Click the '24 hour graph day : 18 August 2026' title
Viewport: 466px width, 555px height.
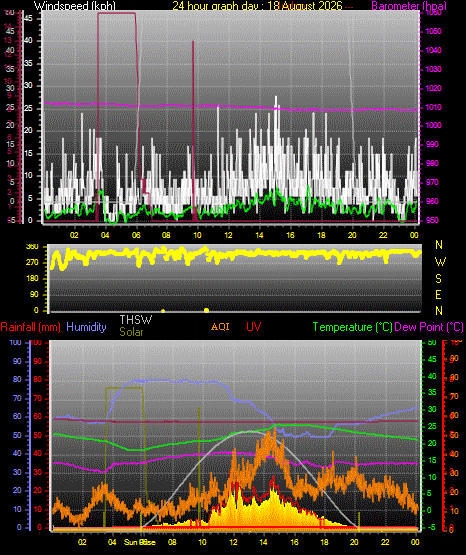tap(257, 6)
